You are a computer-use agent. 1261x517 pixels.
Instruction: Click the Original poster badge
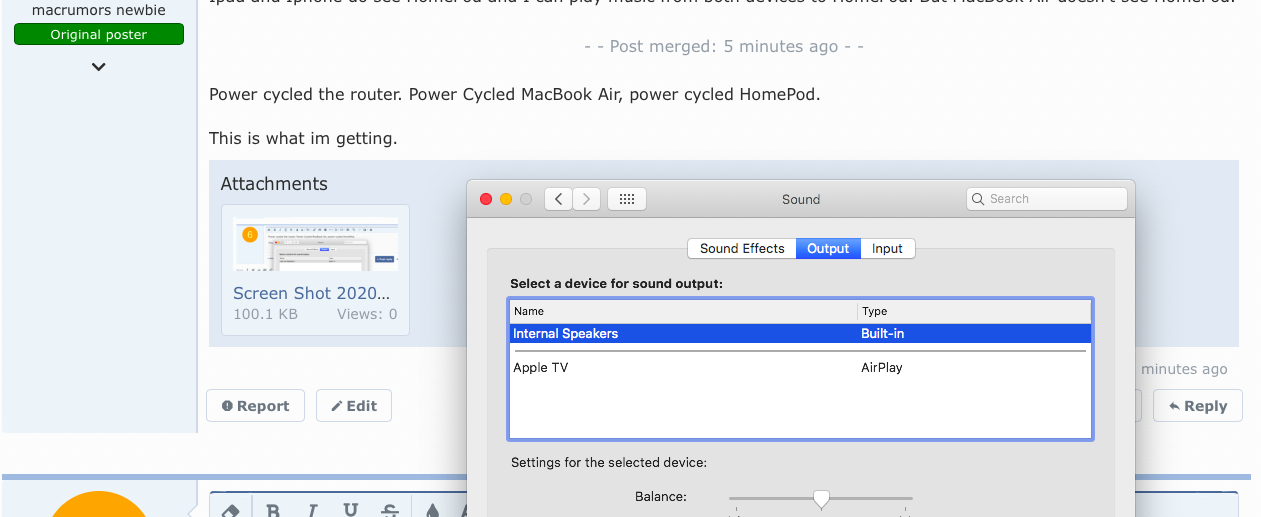click(x=98, y=35)
